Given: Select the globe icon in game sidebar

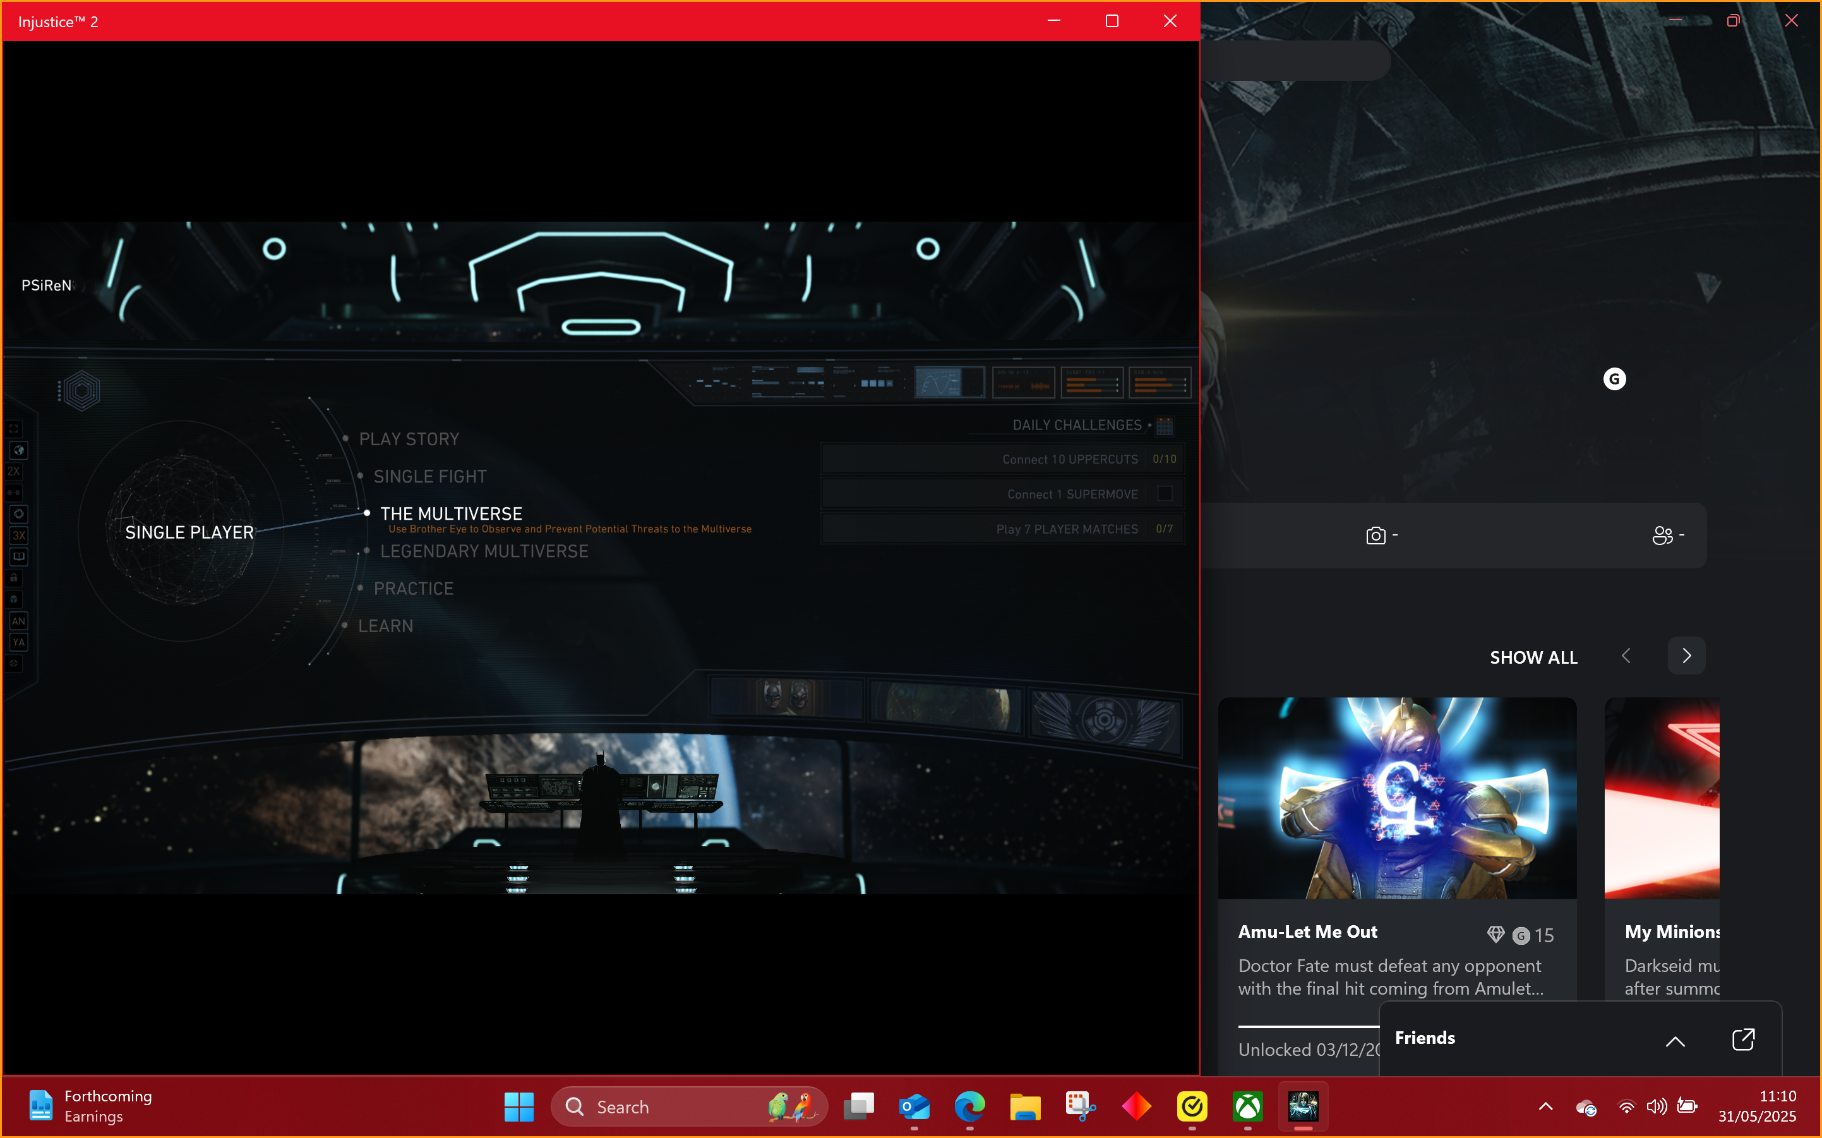Looking at the screenshot, I should point(18,450).
